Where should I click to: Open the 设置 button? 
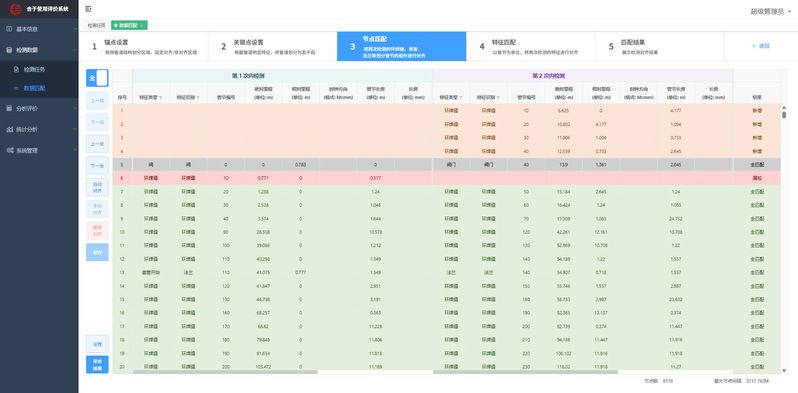(97, 344)
